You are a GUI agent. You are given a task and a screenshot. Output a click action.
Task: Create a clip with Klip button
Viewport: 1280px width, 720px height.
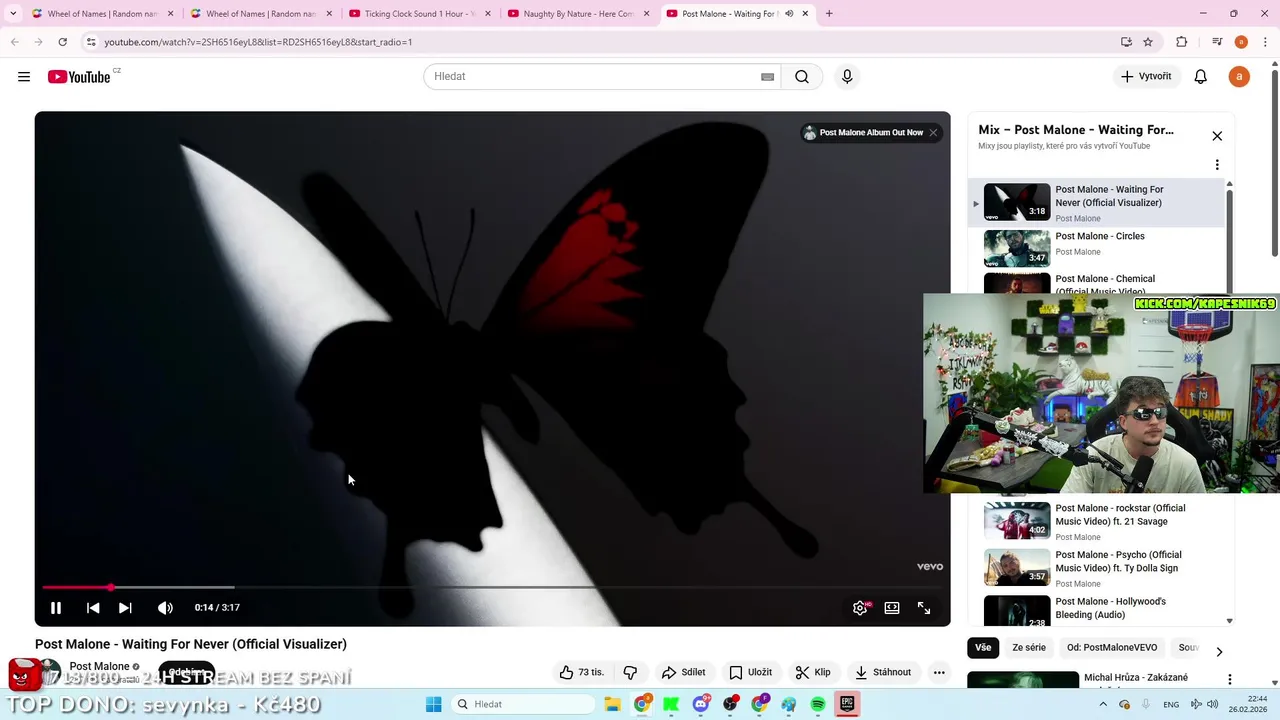coord(813,672)
